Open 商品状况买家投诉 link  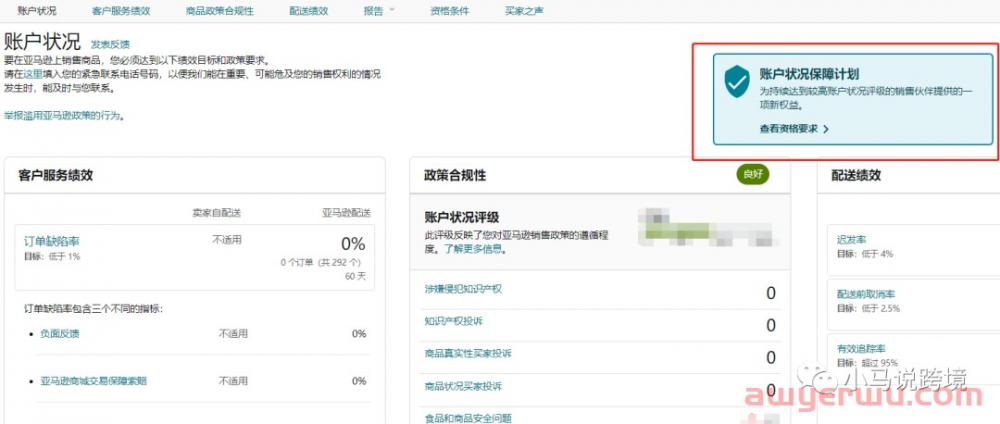463,386
